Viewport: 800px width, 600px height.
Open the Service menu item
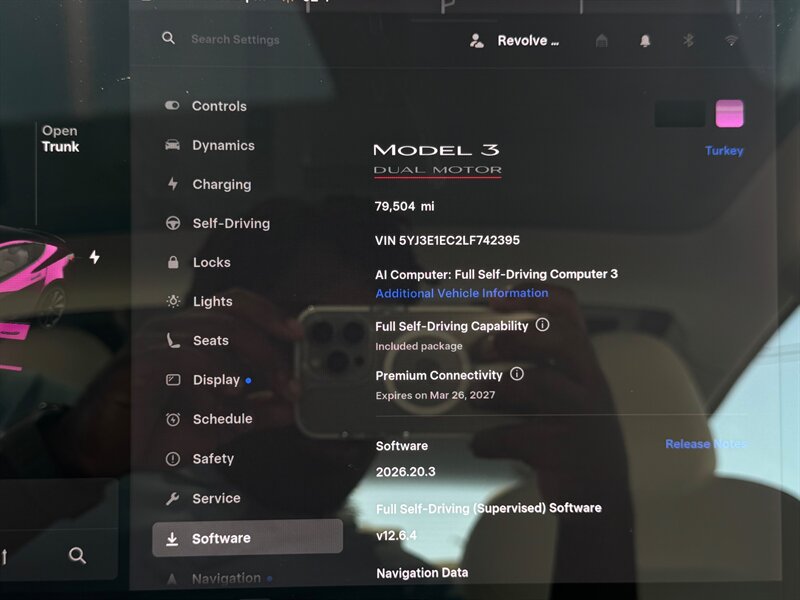pos(216,498)
